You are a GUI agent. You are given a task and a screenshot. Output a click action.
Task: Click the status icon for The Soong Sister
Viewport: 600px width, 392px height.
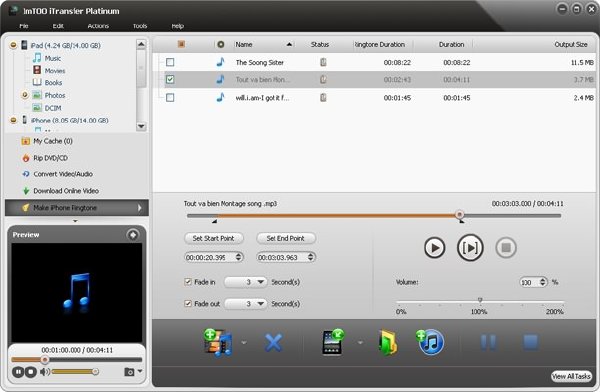coord(323,62)
